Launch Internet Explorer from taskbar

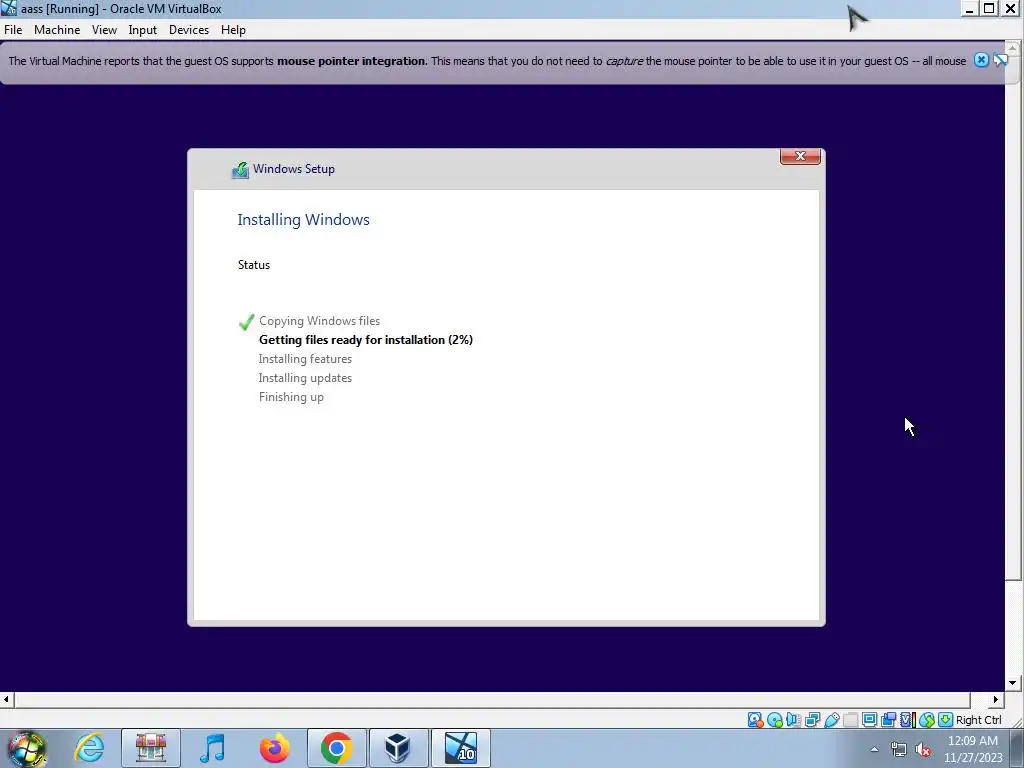[89, 748]
